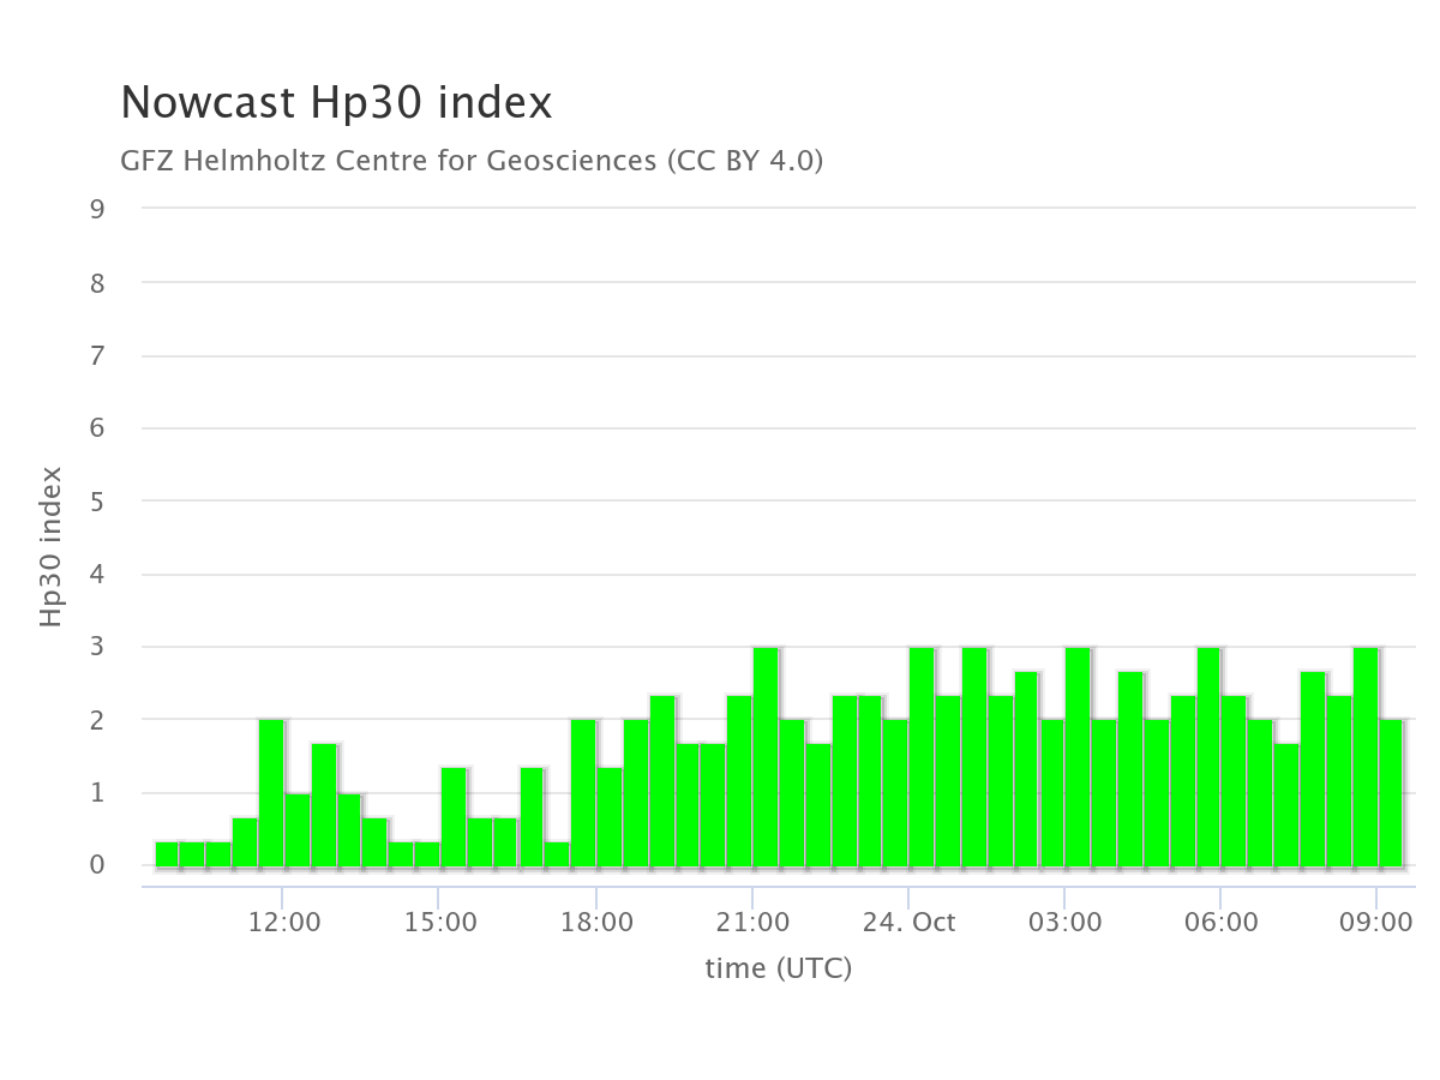Select the rightmost green bar in chart
Viewport: 1440px width, 1080px height.
[x=1391, y=792]
